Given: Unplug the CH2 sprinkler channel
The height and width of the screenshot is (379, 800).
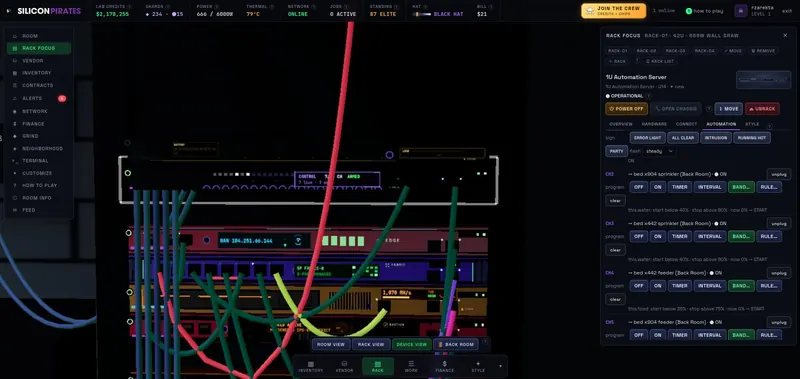Looking at the screenshot, I should coord(779,174).
